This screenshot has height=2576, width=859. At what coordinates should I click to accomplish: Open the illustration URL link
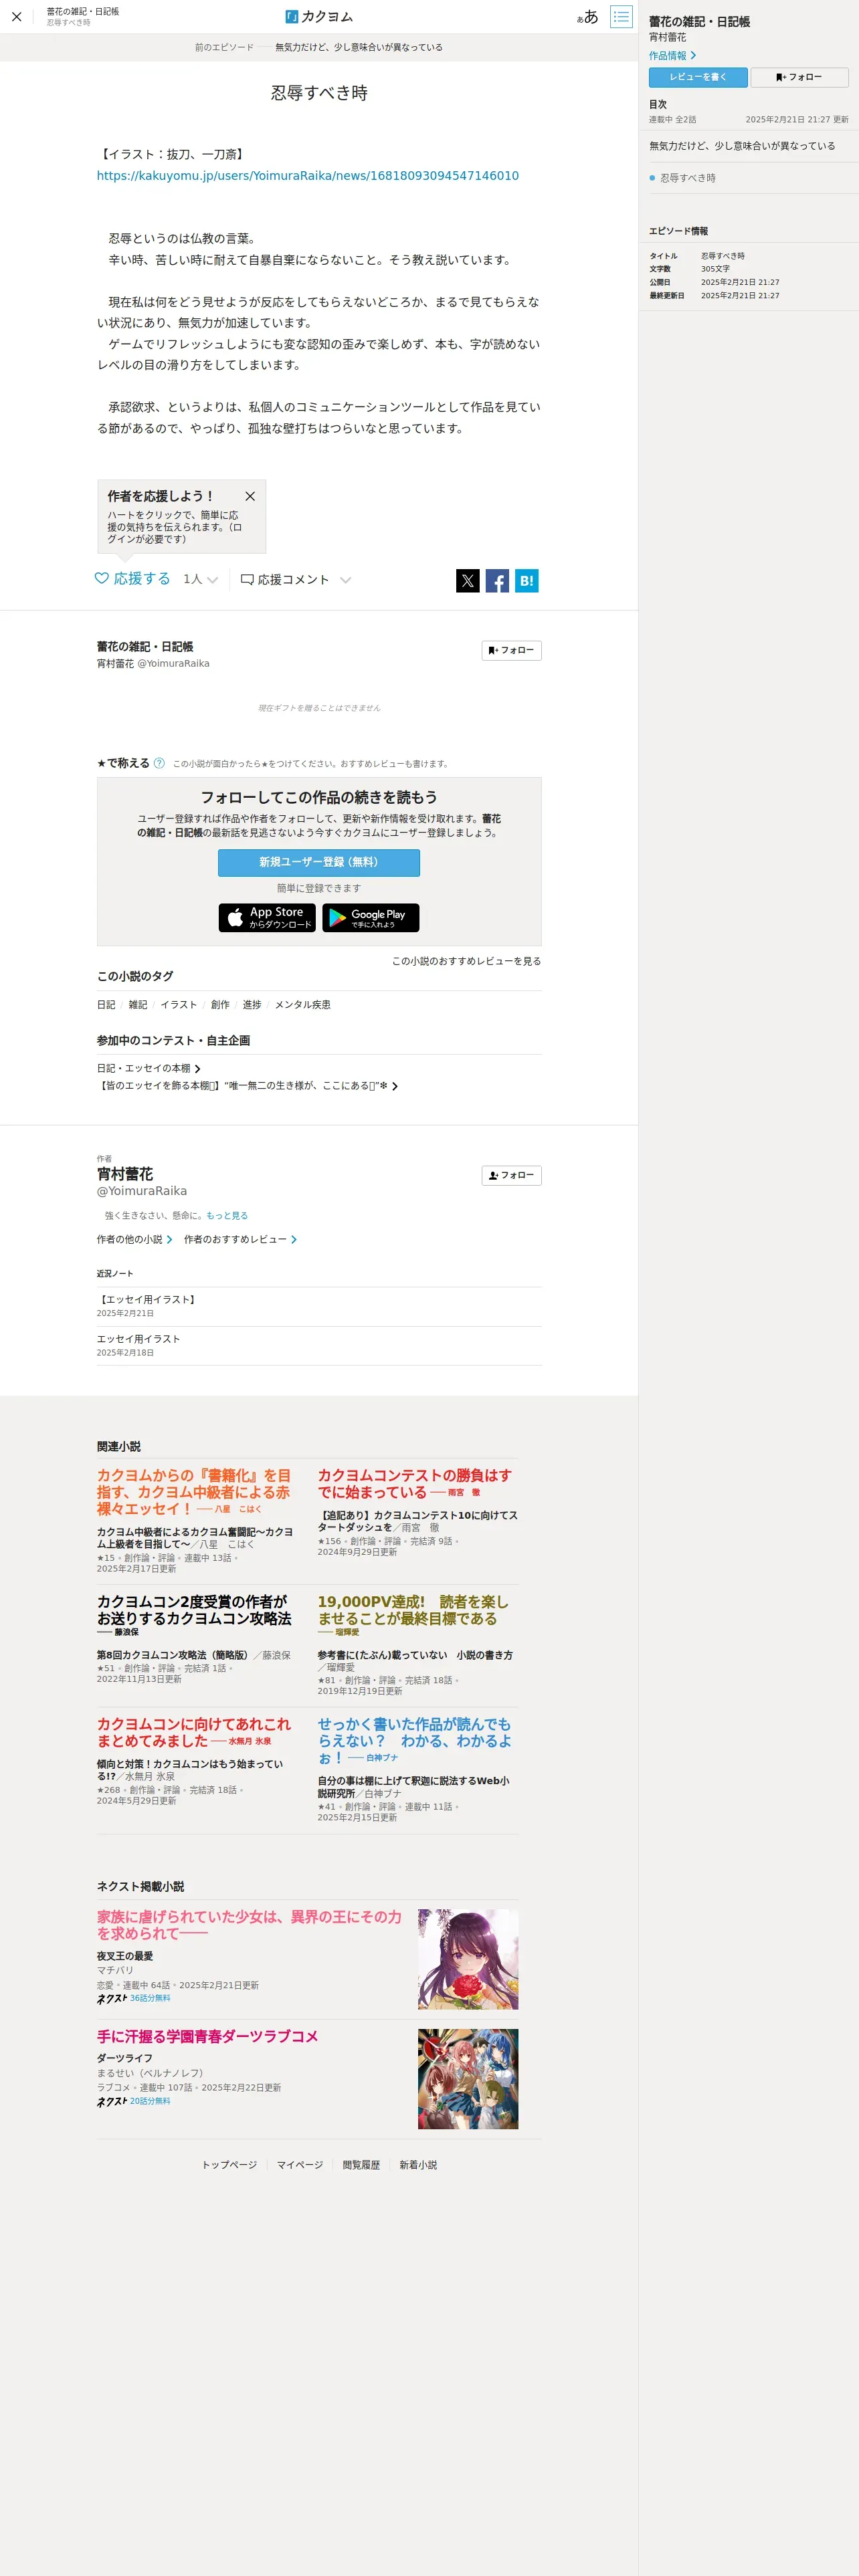tap(308, 176)
